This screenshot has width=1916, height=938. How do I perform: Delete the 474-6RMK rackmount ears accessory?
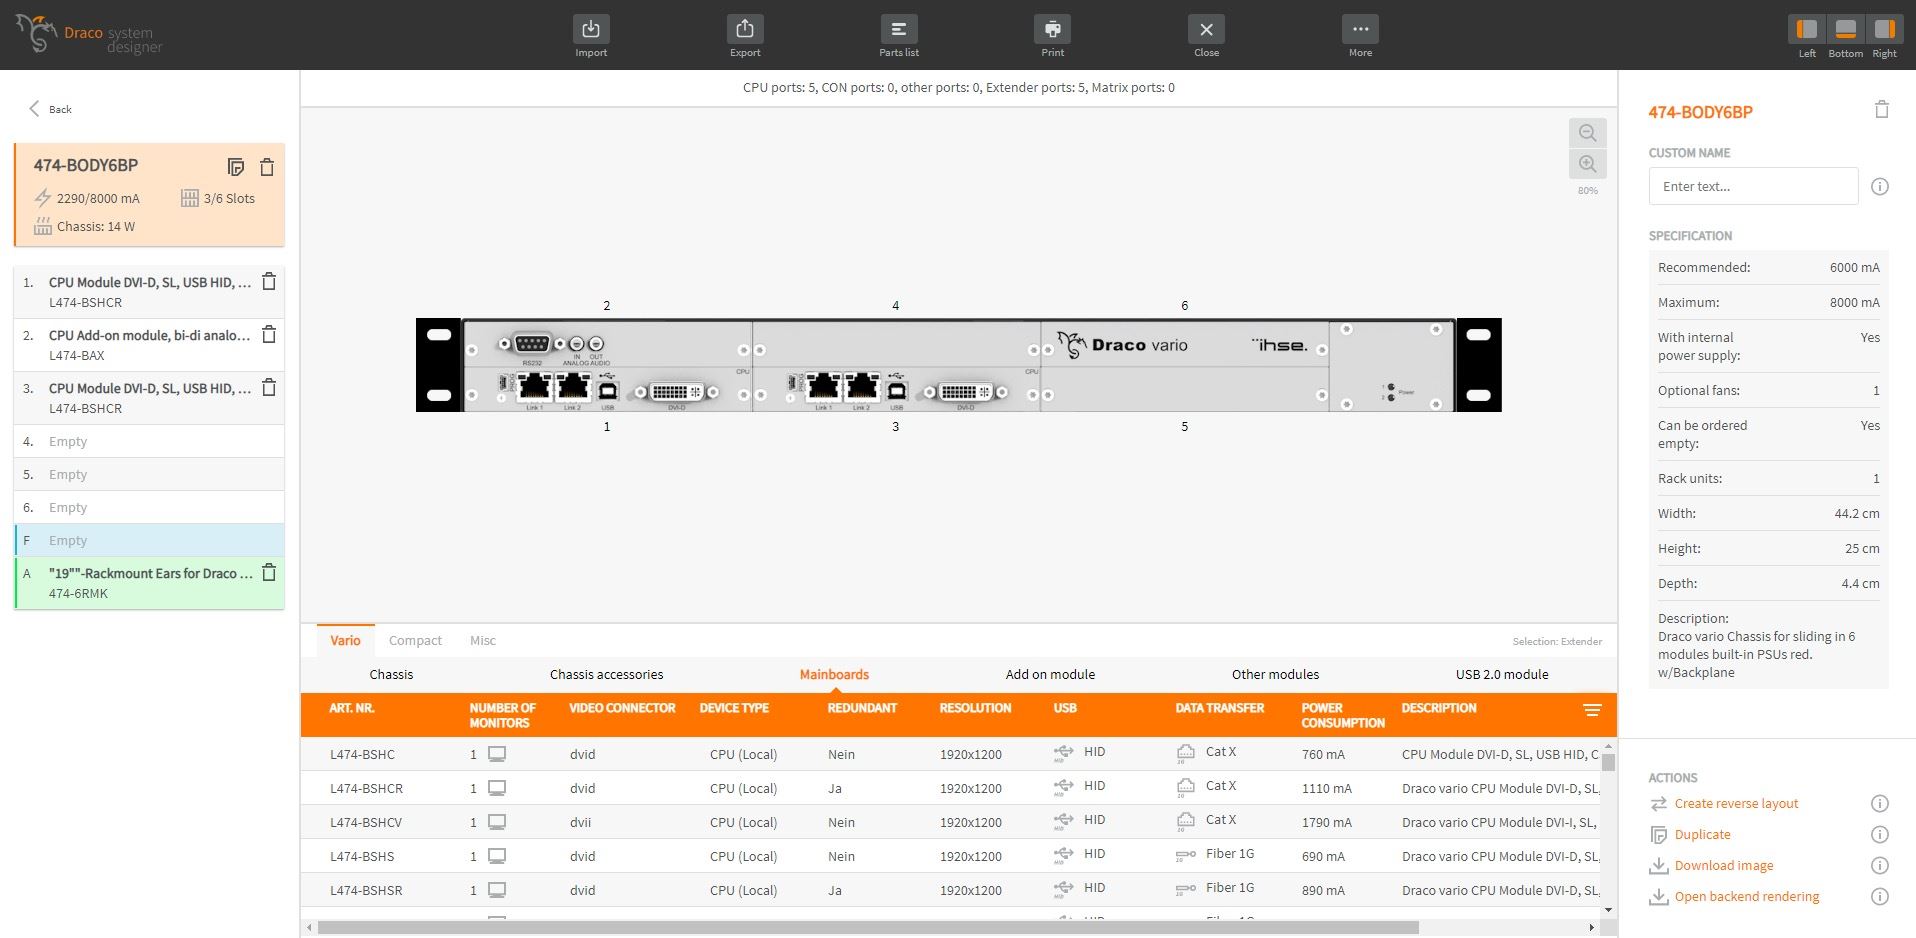point(269,573)
